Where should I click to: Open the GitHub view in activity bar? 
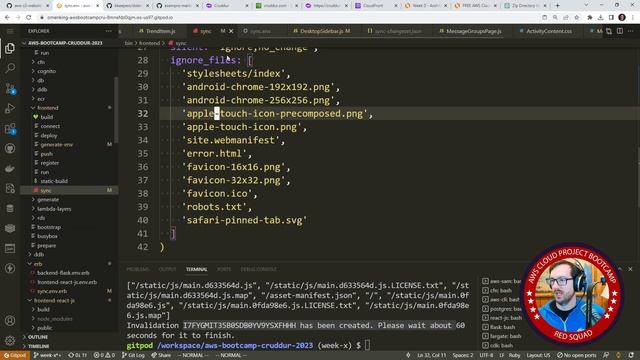(x=10, y=149)
